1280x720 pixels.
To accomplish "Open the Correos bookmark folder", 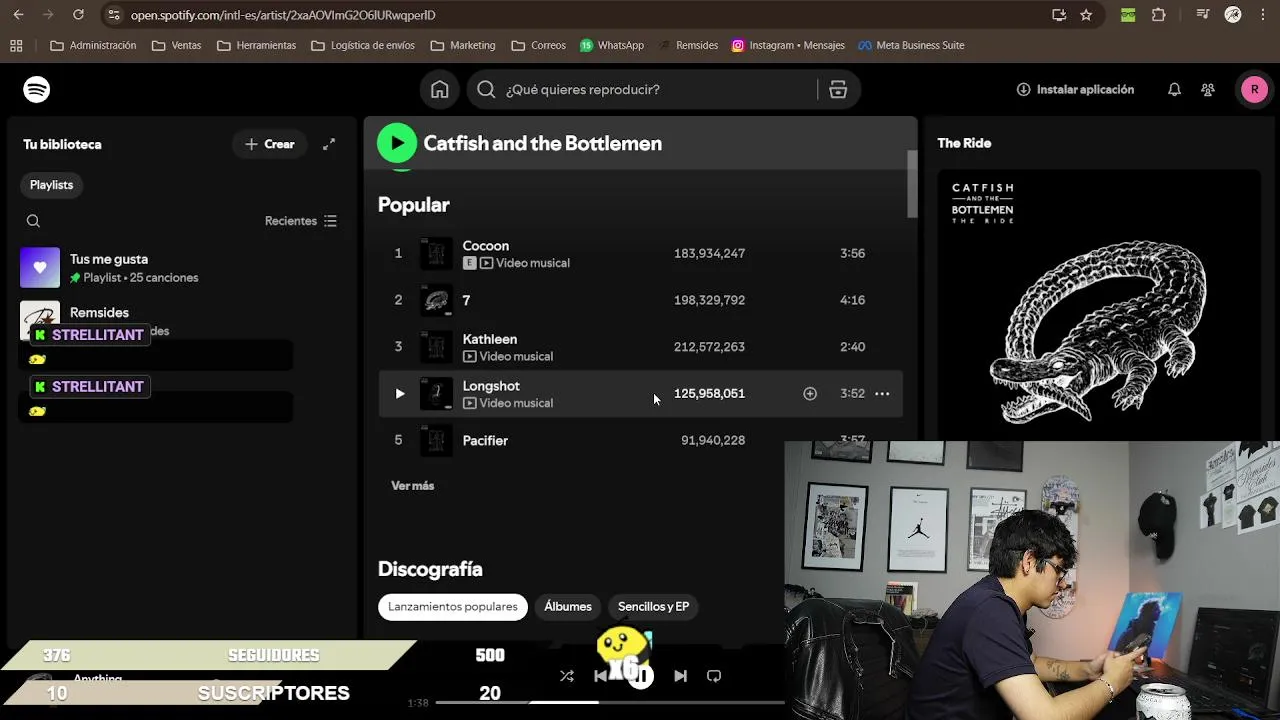I will [x=538, y=45].
